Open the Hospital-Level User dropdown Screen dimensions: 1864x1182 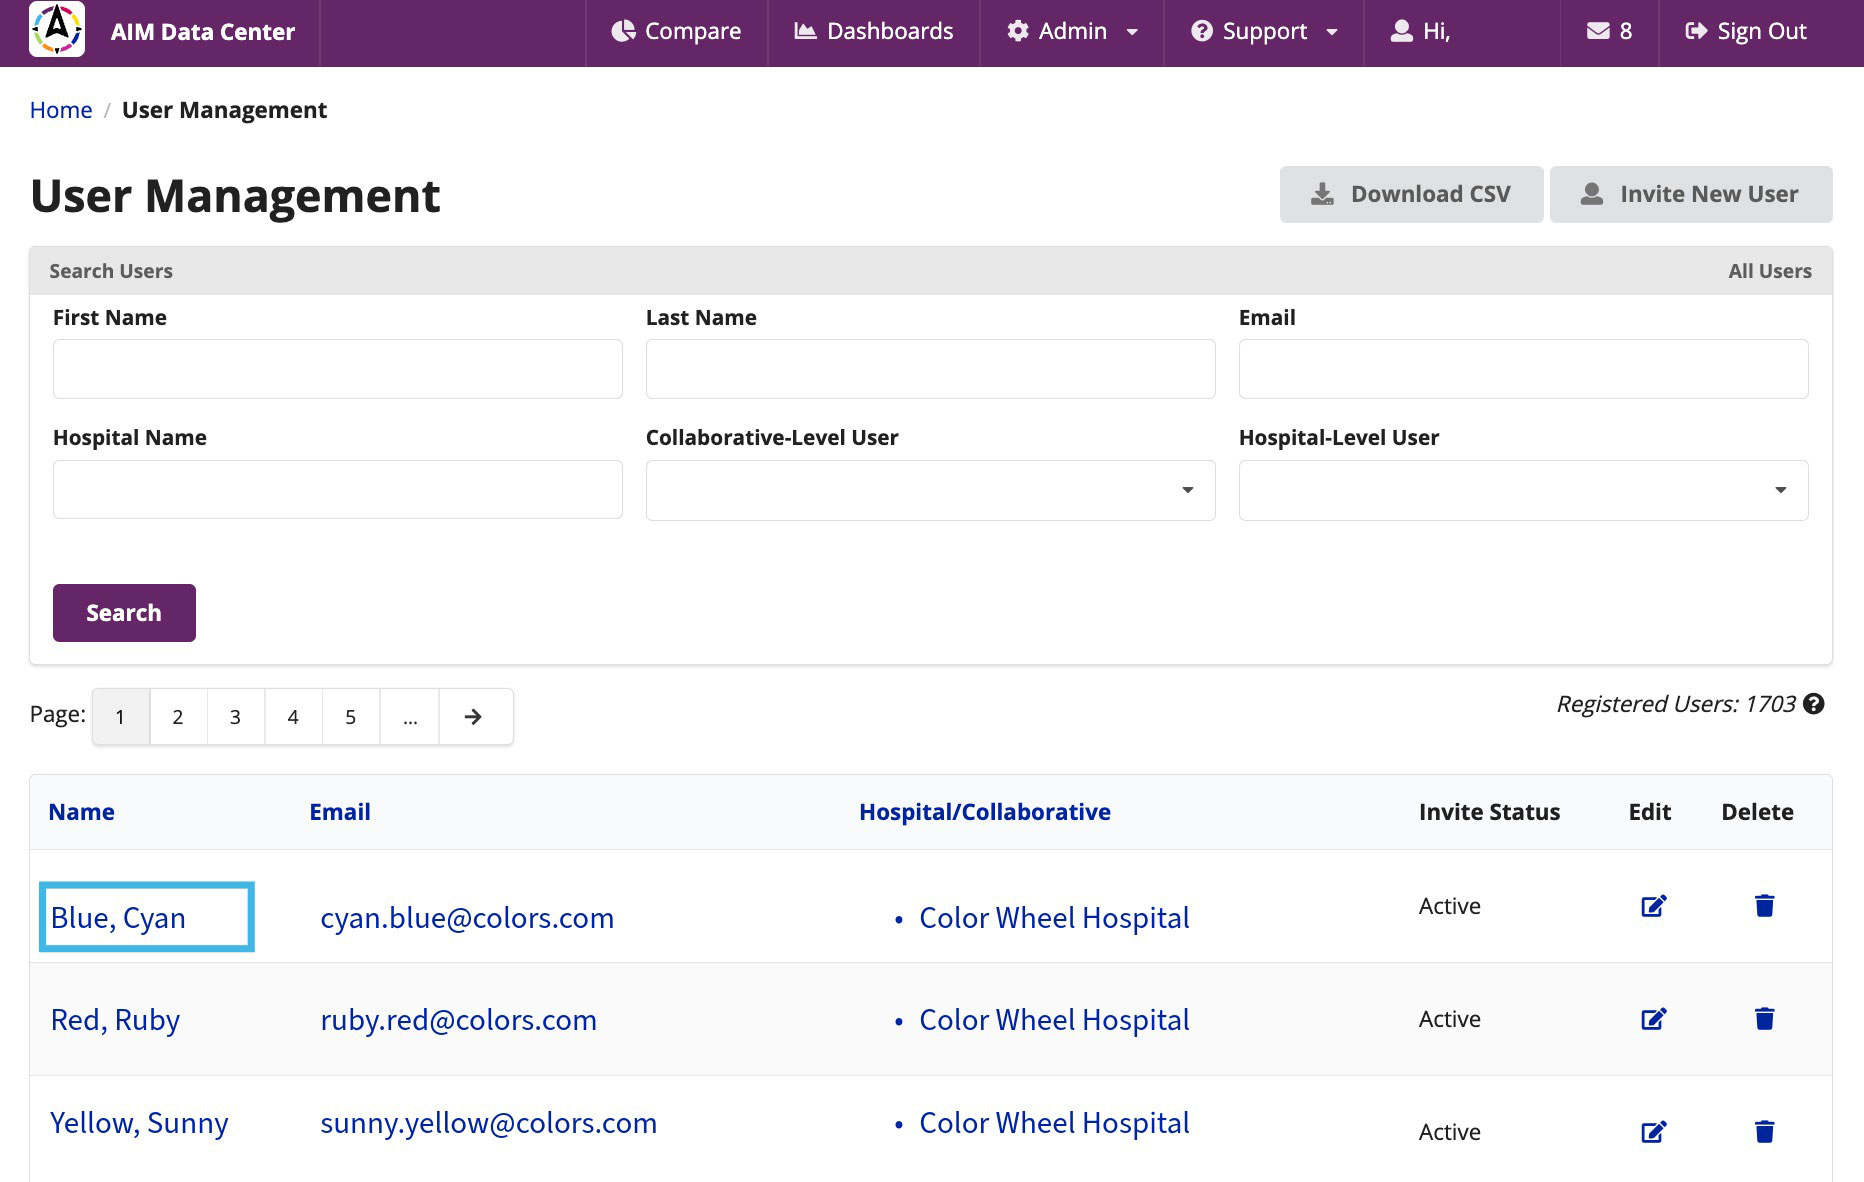tap(1524, 490)
